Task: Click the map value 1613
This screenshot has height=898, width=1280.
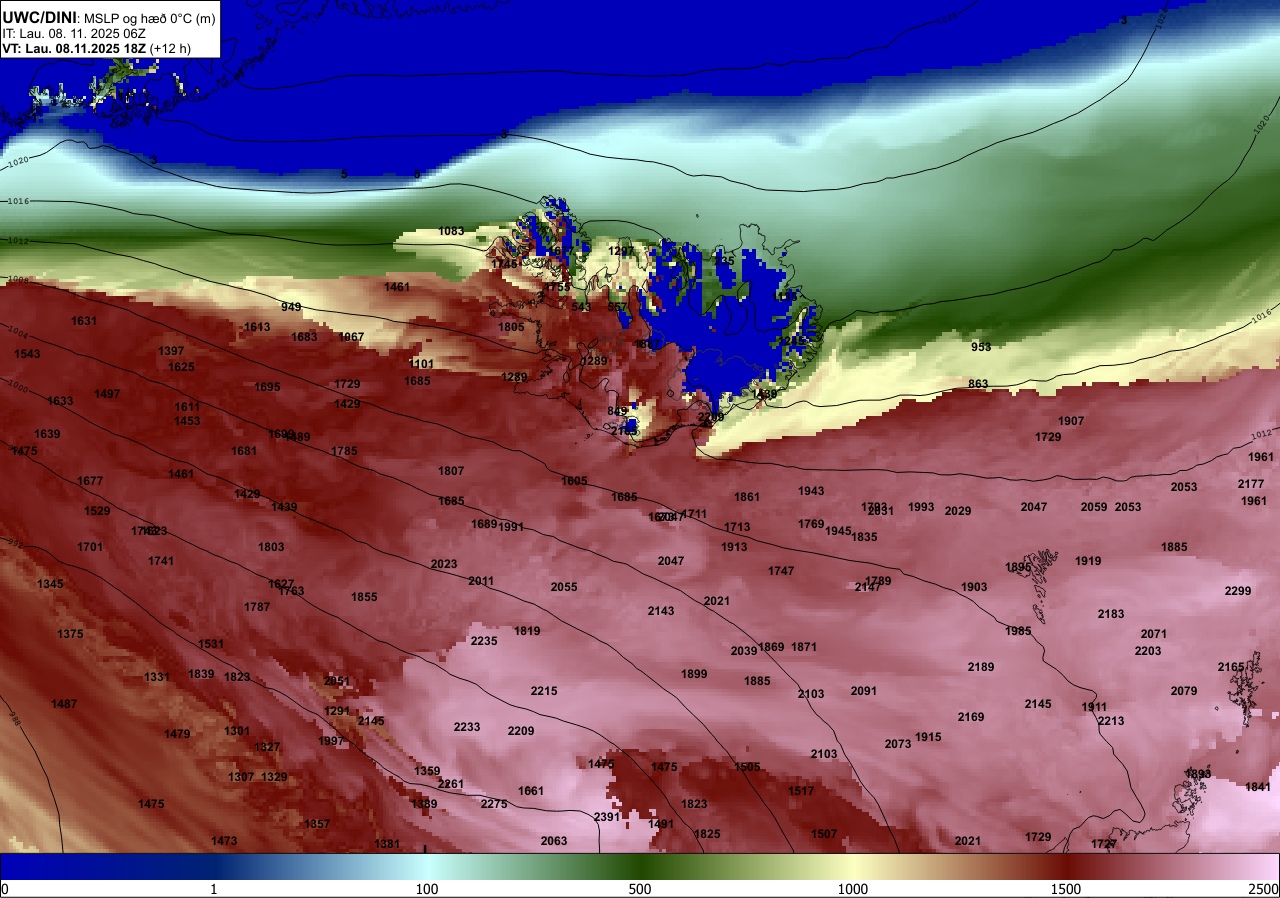Action: pyautogui.click(x=257, y=327)
